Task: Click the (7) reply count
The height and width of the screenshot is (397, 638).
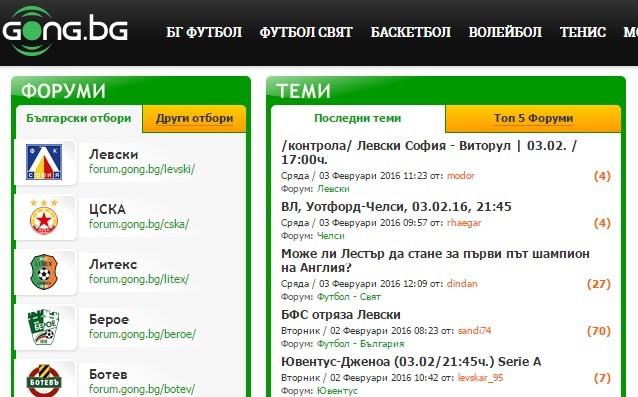Action: pyautogui.click(x=602, y=378)
